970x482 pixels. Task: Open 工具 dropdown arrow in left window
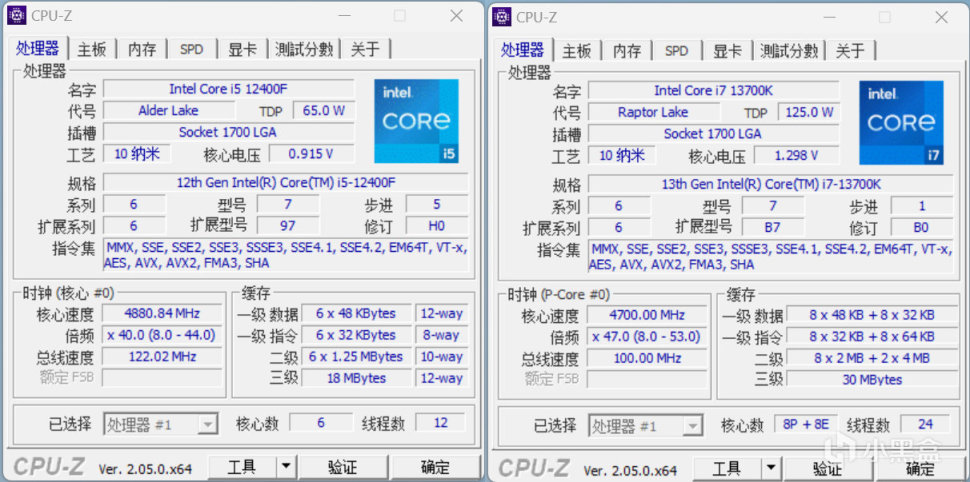285,467
